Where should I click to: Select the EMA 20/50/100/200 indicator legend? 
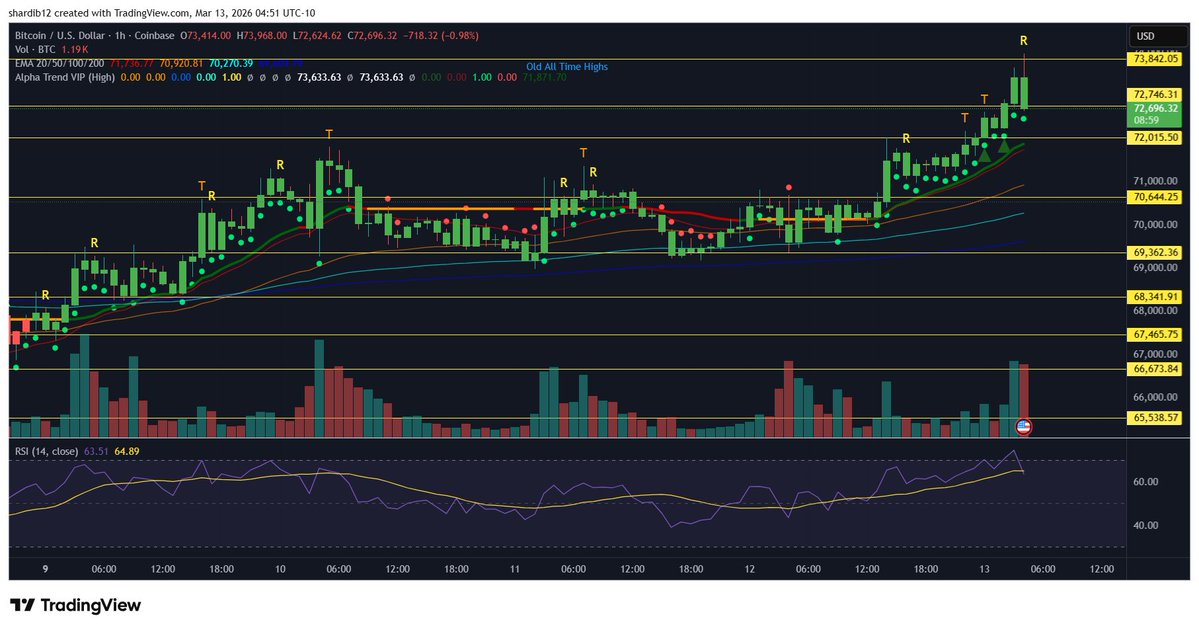coord(60,63)
